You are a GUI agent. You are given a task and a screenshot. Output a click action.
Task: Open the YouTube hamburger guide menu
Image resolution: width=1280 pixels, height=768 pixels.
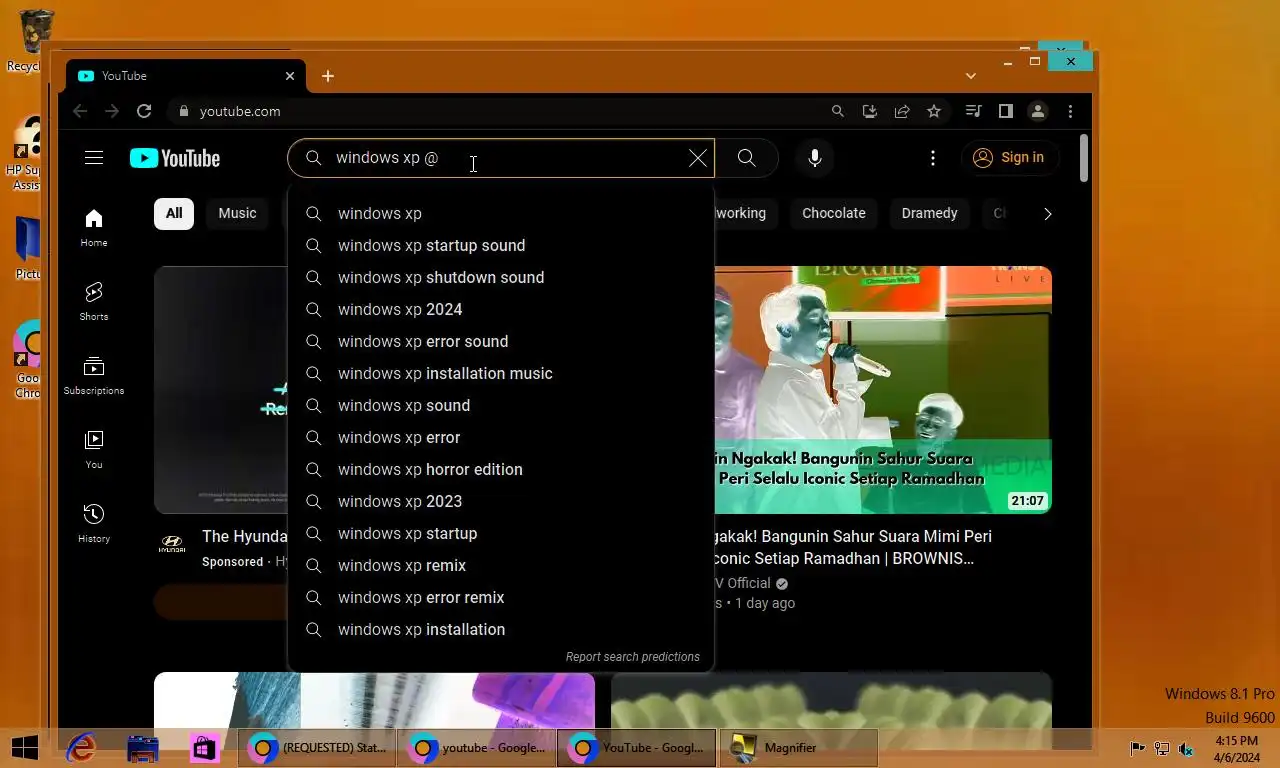coord(94,157)
